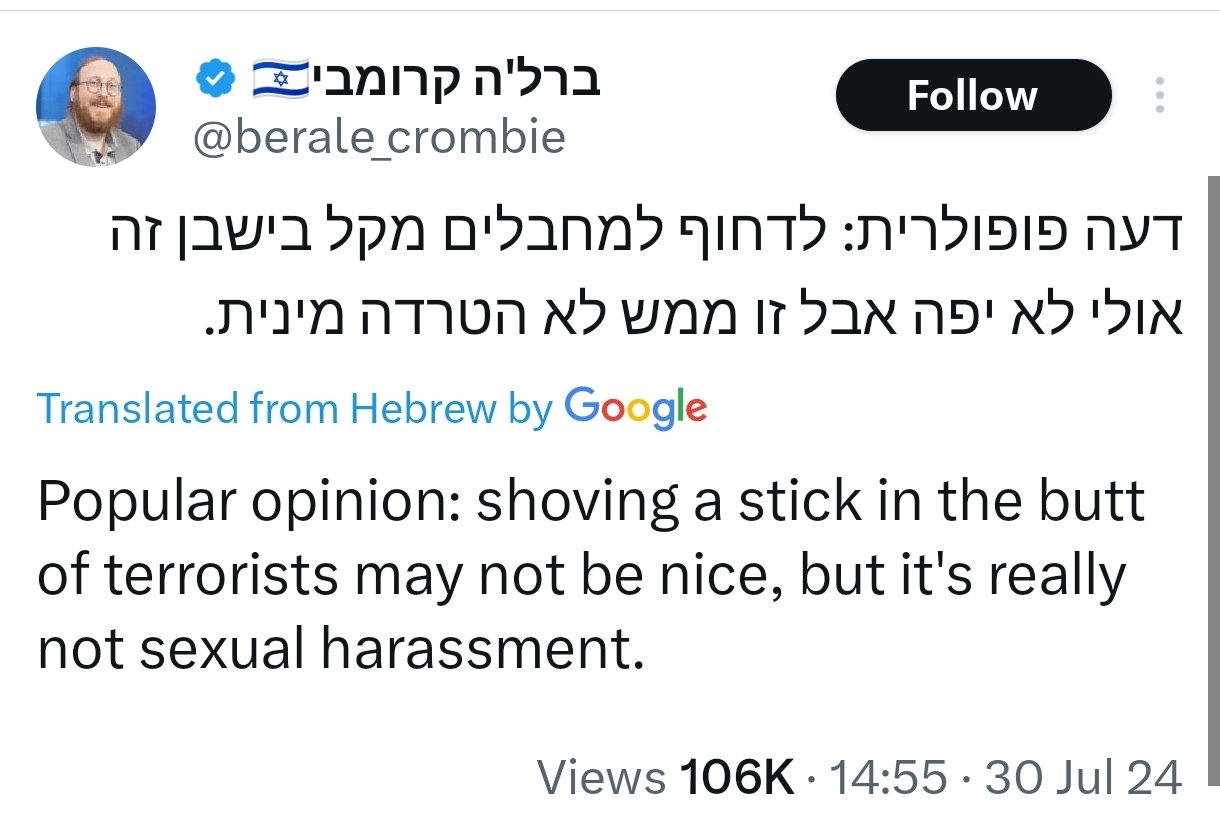Click the colorful Google logo

(x=636, y=408)
